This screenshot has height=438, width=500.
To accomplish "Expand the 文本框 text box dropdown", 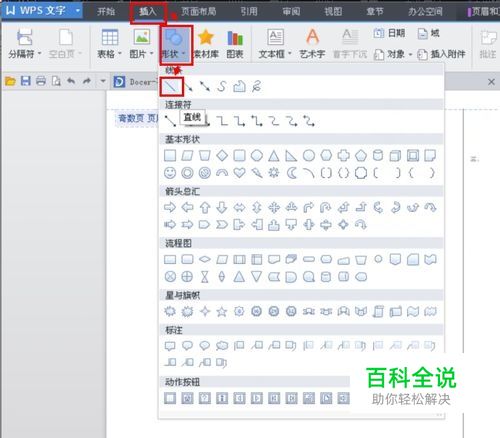I will [290, 54].
